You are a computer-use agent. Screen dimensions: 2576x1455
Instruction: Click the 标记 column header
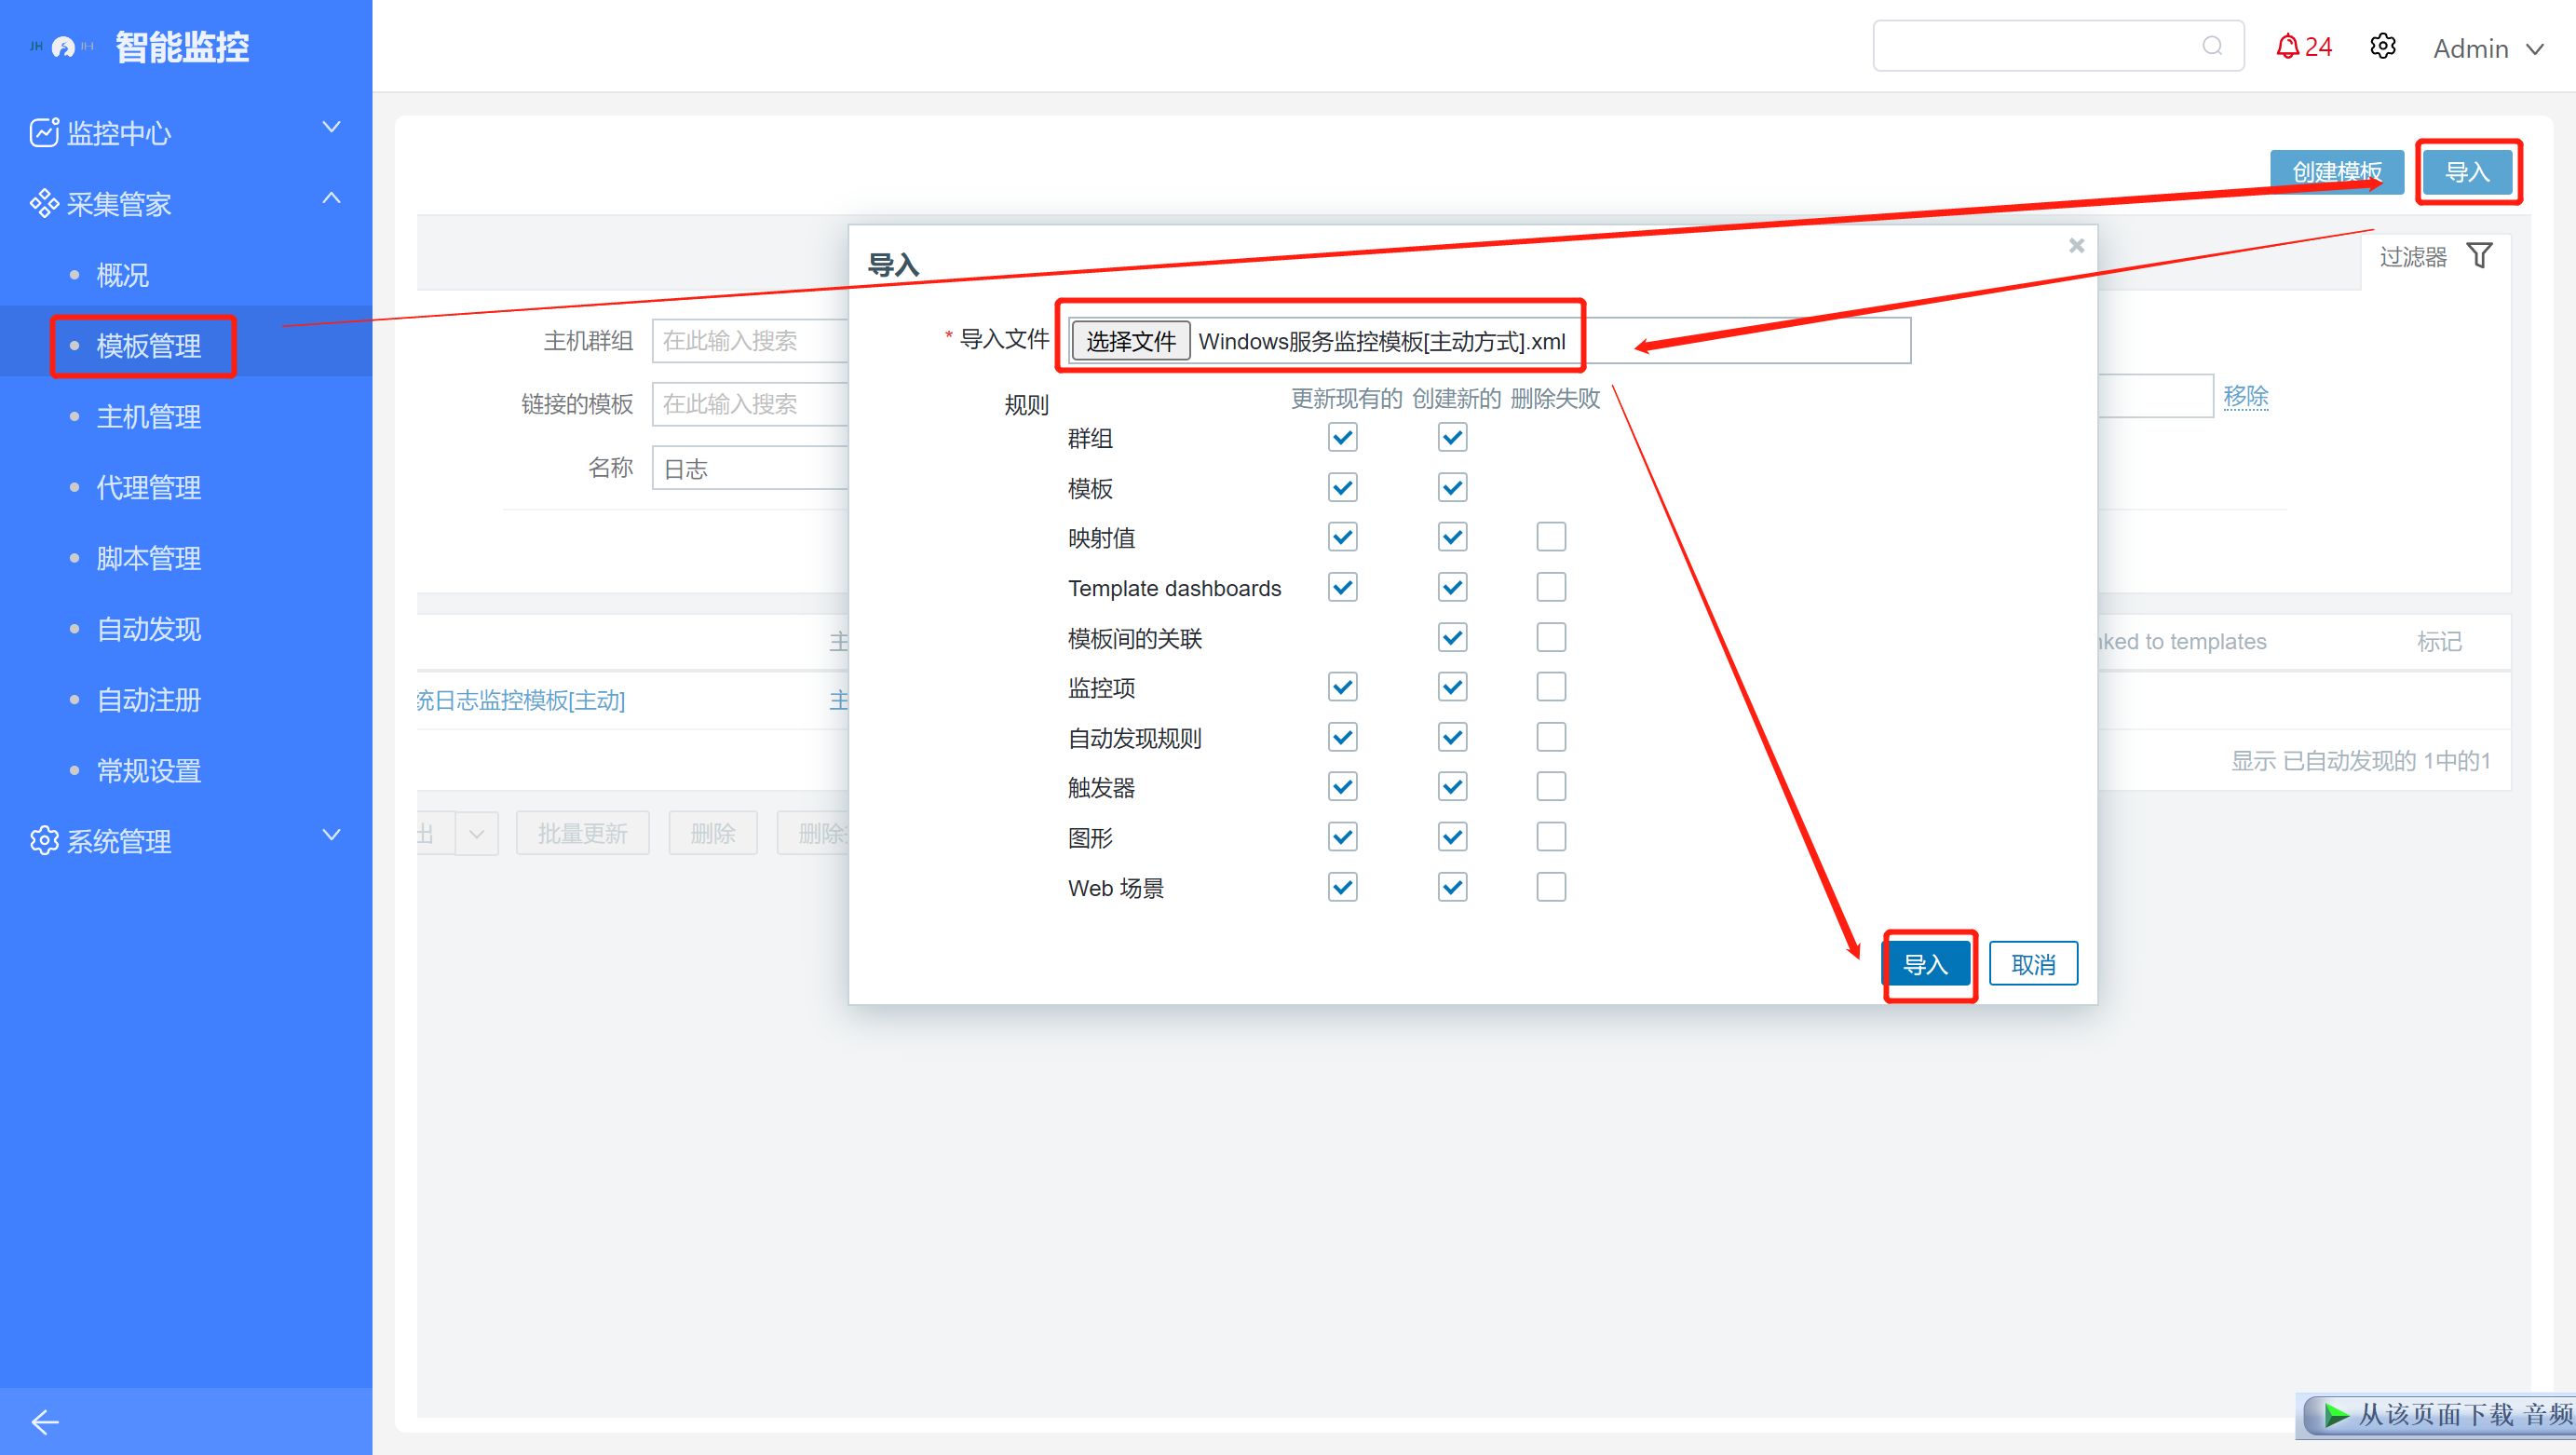[2439, 641]
